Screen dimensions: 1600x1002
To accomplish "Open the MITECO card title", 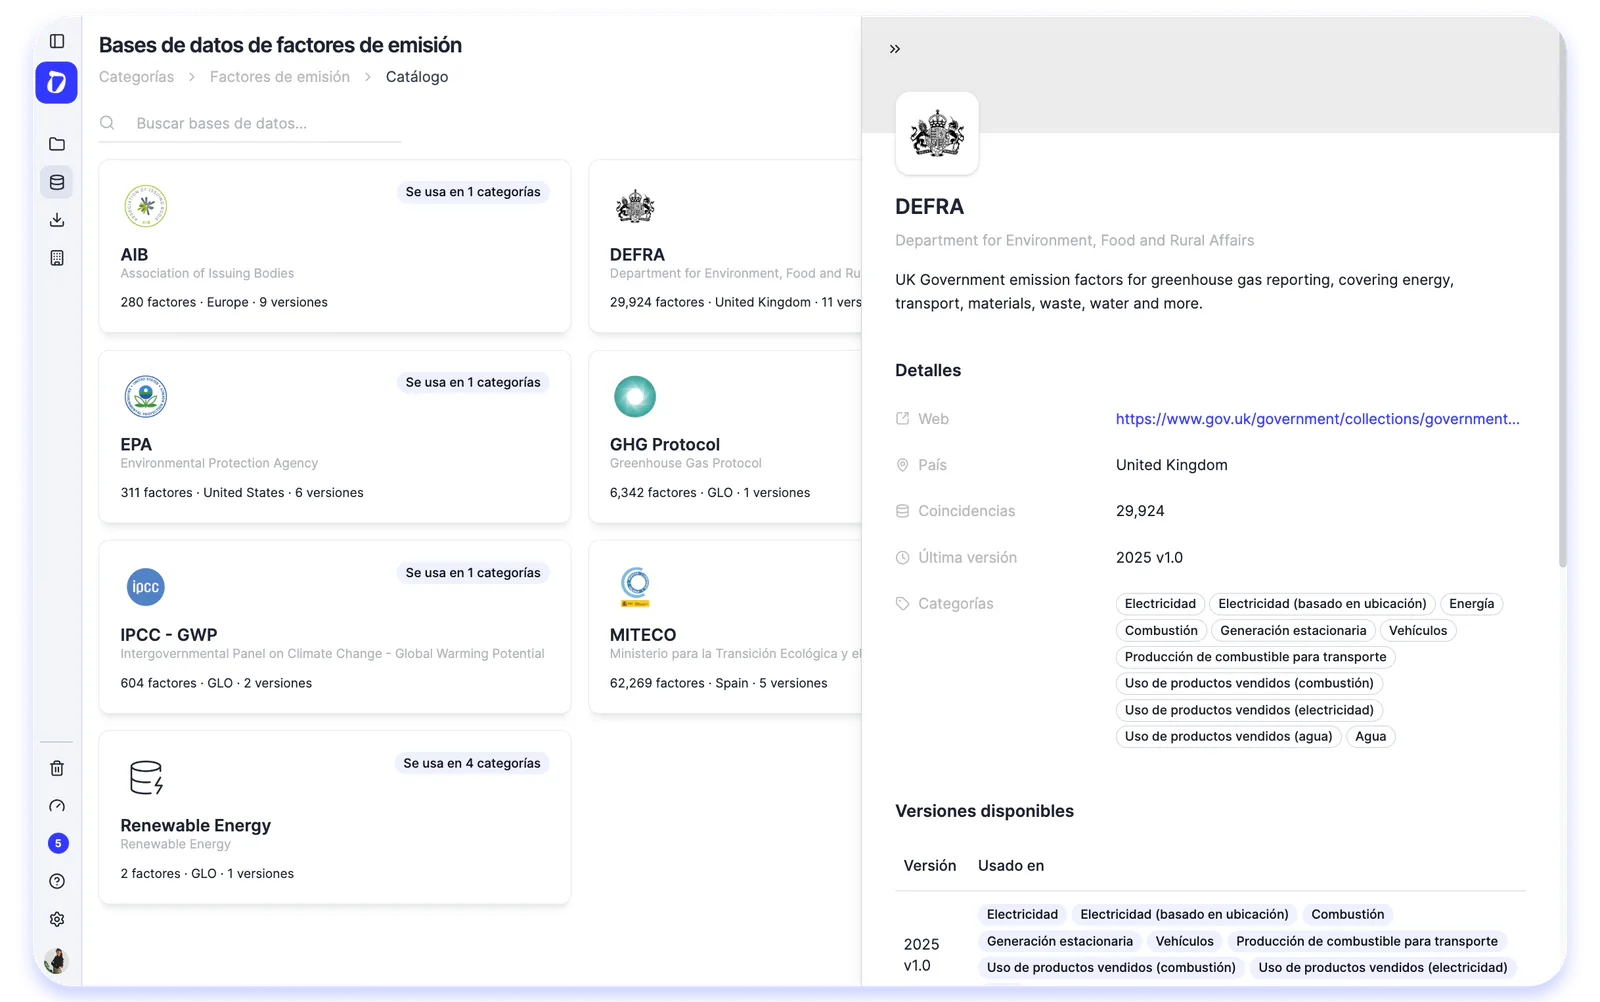I will (x=643, y=635).
